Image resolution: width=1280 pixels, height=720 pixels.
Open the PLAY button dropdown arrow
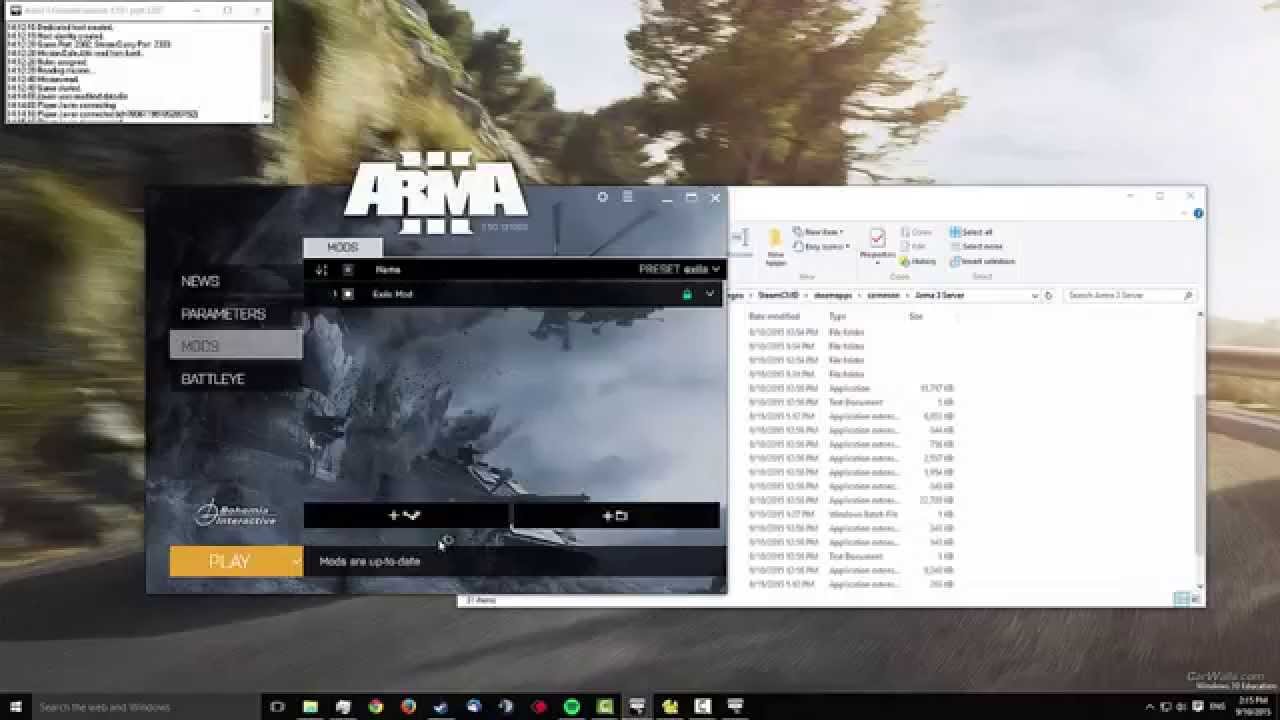296,561
